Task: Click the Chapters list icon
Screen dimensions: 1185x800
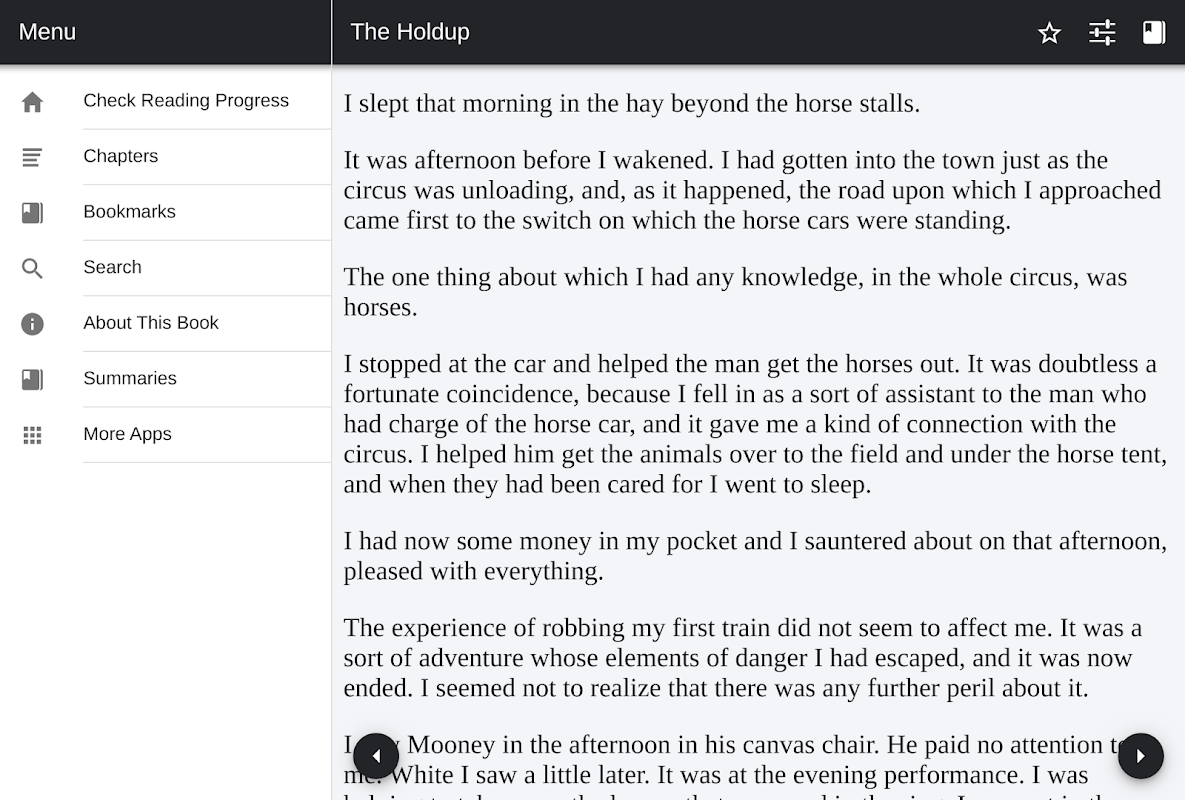Action: point(32,157)
